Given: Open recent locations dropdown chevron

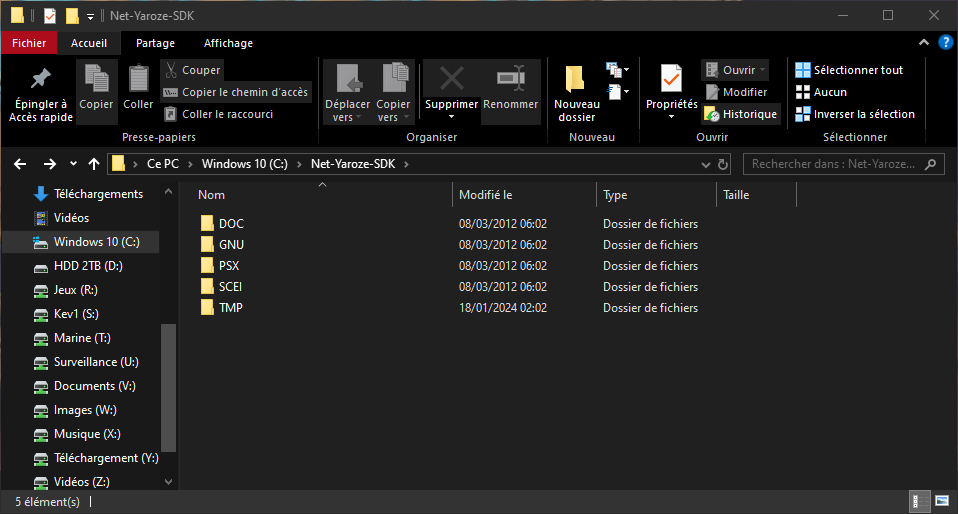Looking at the screenshot, I should (x=73, y=164).
